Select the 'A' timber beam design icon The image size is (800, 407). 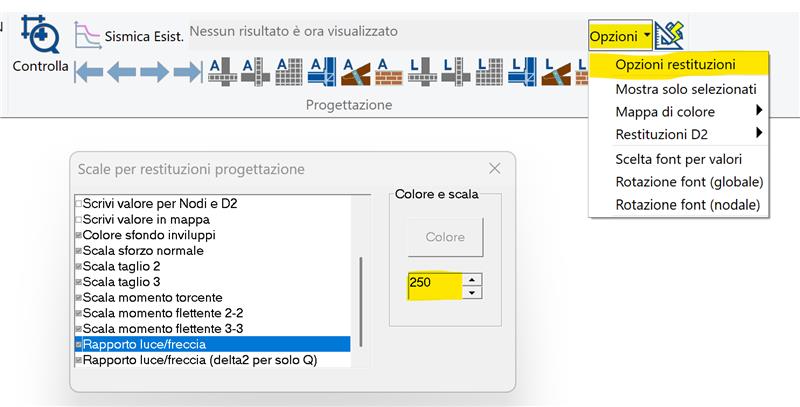354,71
